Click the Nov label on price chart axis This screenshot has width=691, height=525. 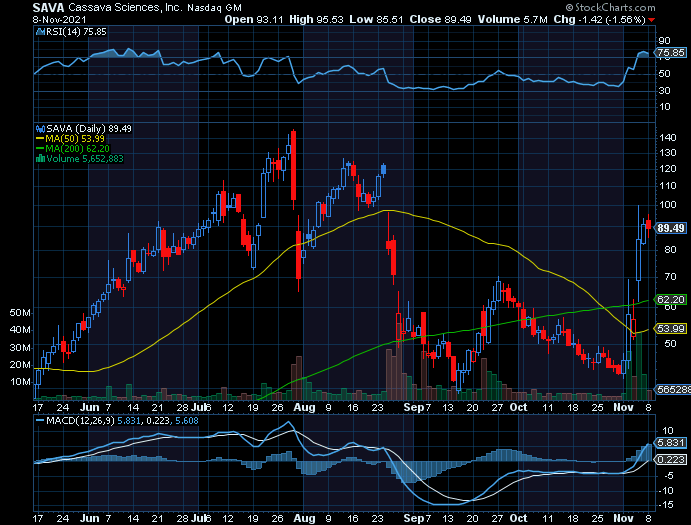coord(623,407)
